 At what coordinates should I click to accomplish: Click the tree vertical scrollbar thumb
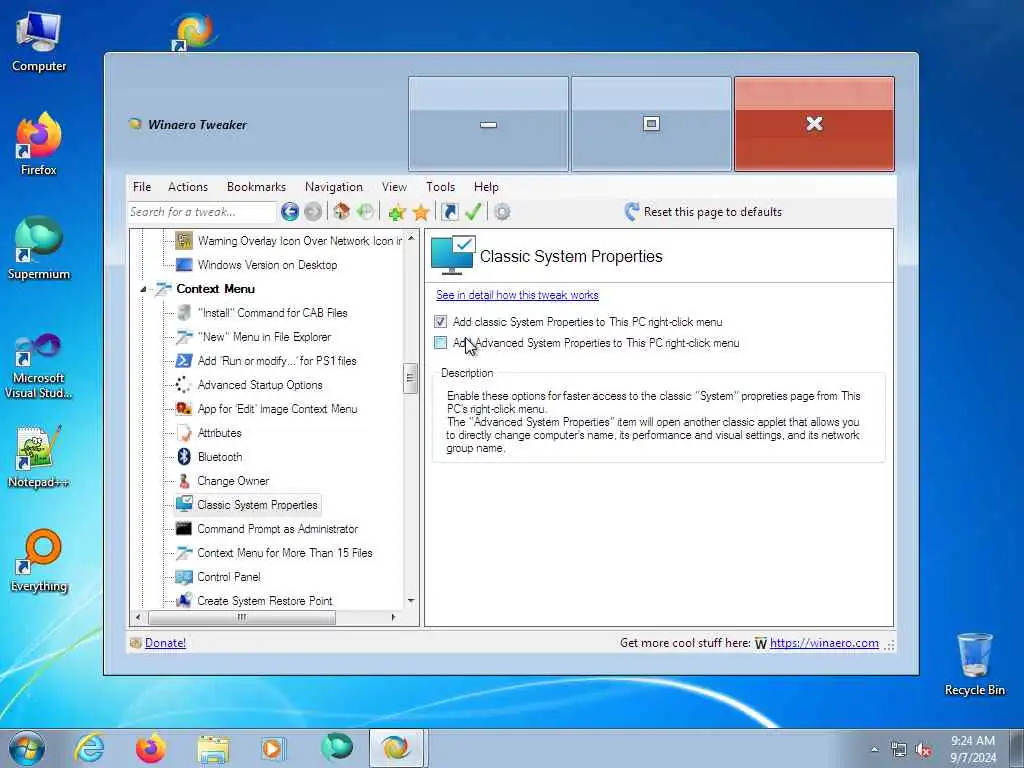click(411, 378)
